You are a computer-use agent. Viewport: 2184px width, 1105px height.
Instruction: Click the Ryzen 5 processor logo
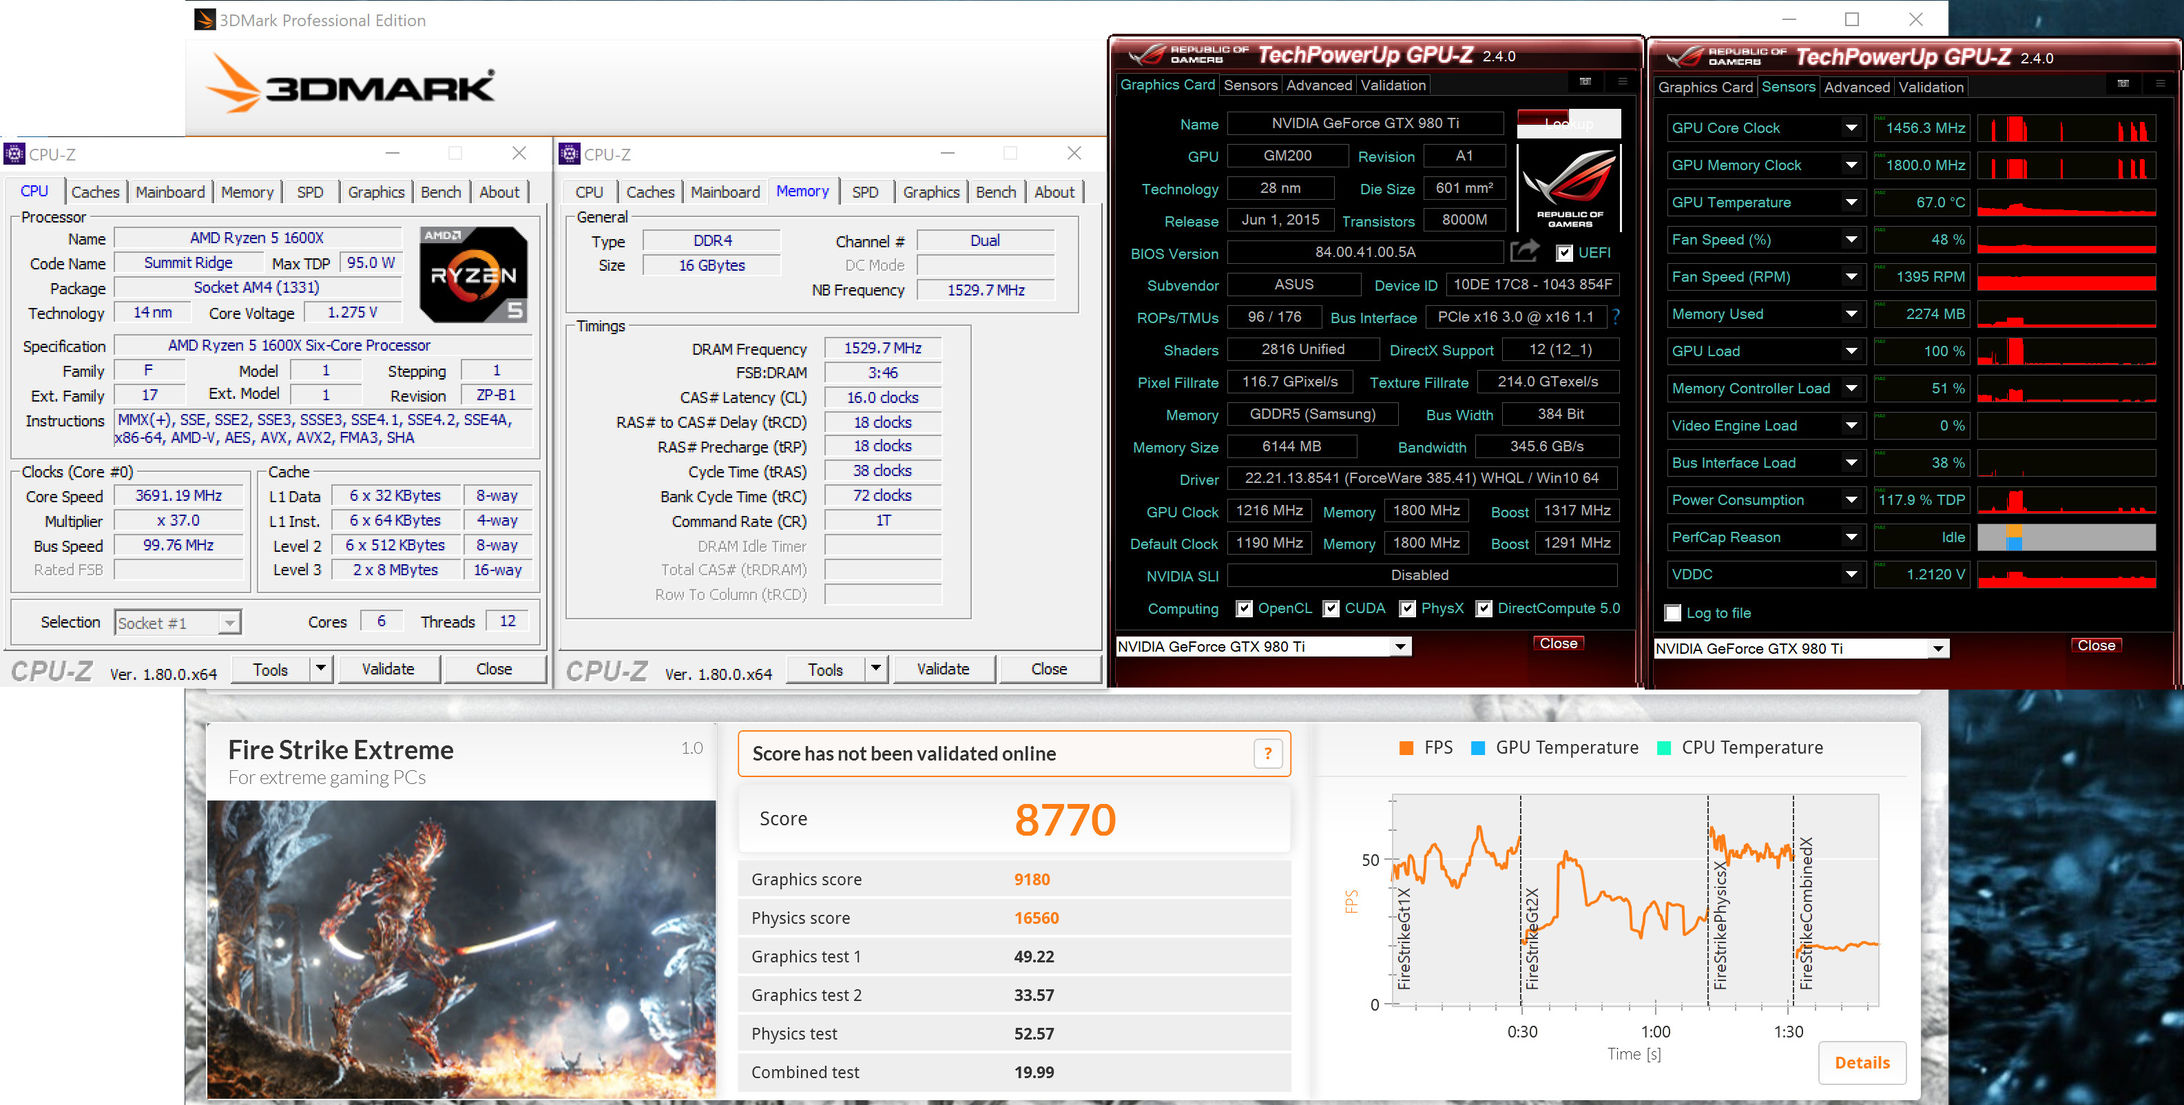point(473,274)
